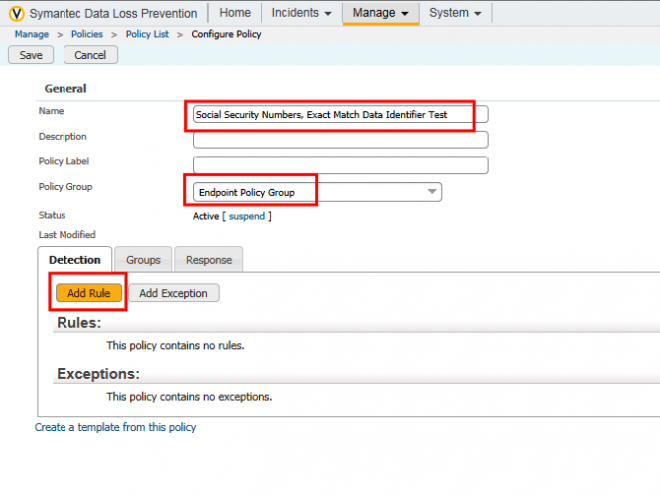Image resolution: width=660 pixels, height=495 pixels.
Task: Click 'This policy contains no exceptions.' text
Action: pyautogui.click(x=189, y=397)
